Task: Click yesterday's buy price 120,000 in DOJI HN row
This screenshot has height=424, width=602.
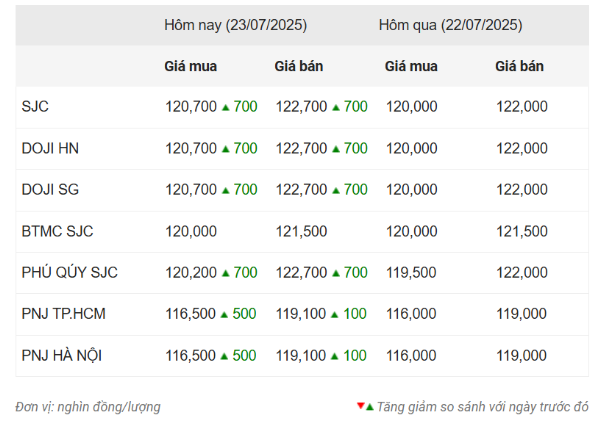Action: click(412, 148)
